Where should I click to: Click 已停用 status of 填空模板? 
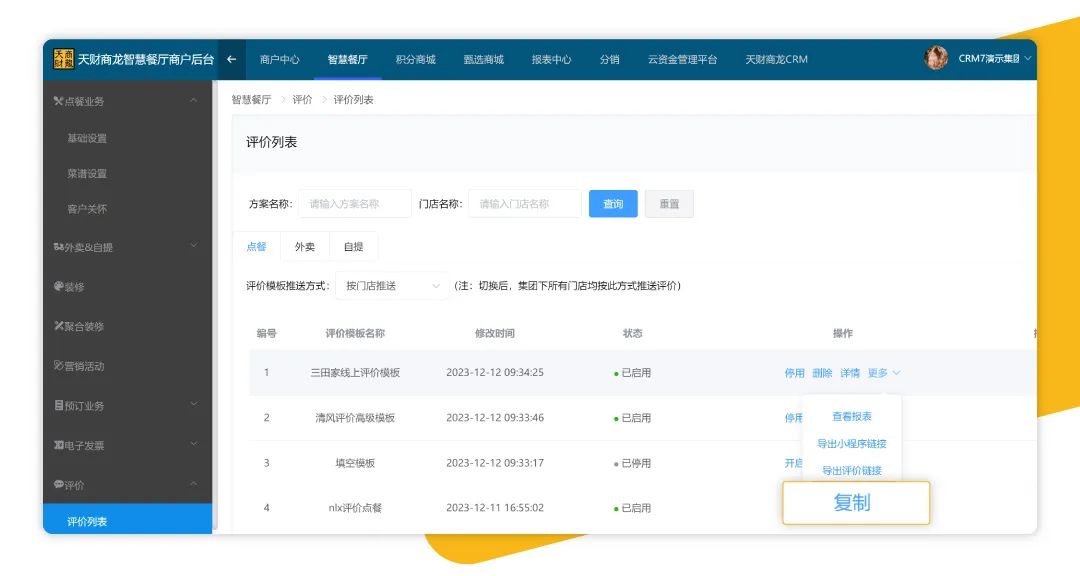pyautogui.click(x=632, y=463)
